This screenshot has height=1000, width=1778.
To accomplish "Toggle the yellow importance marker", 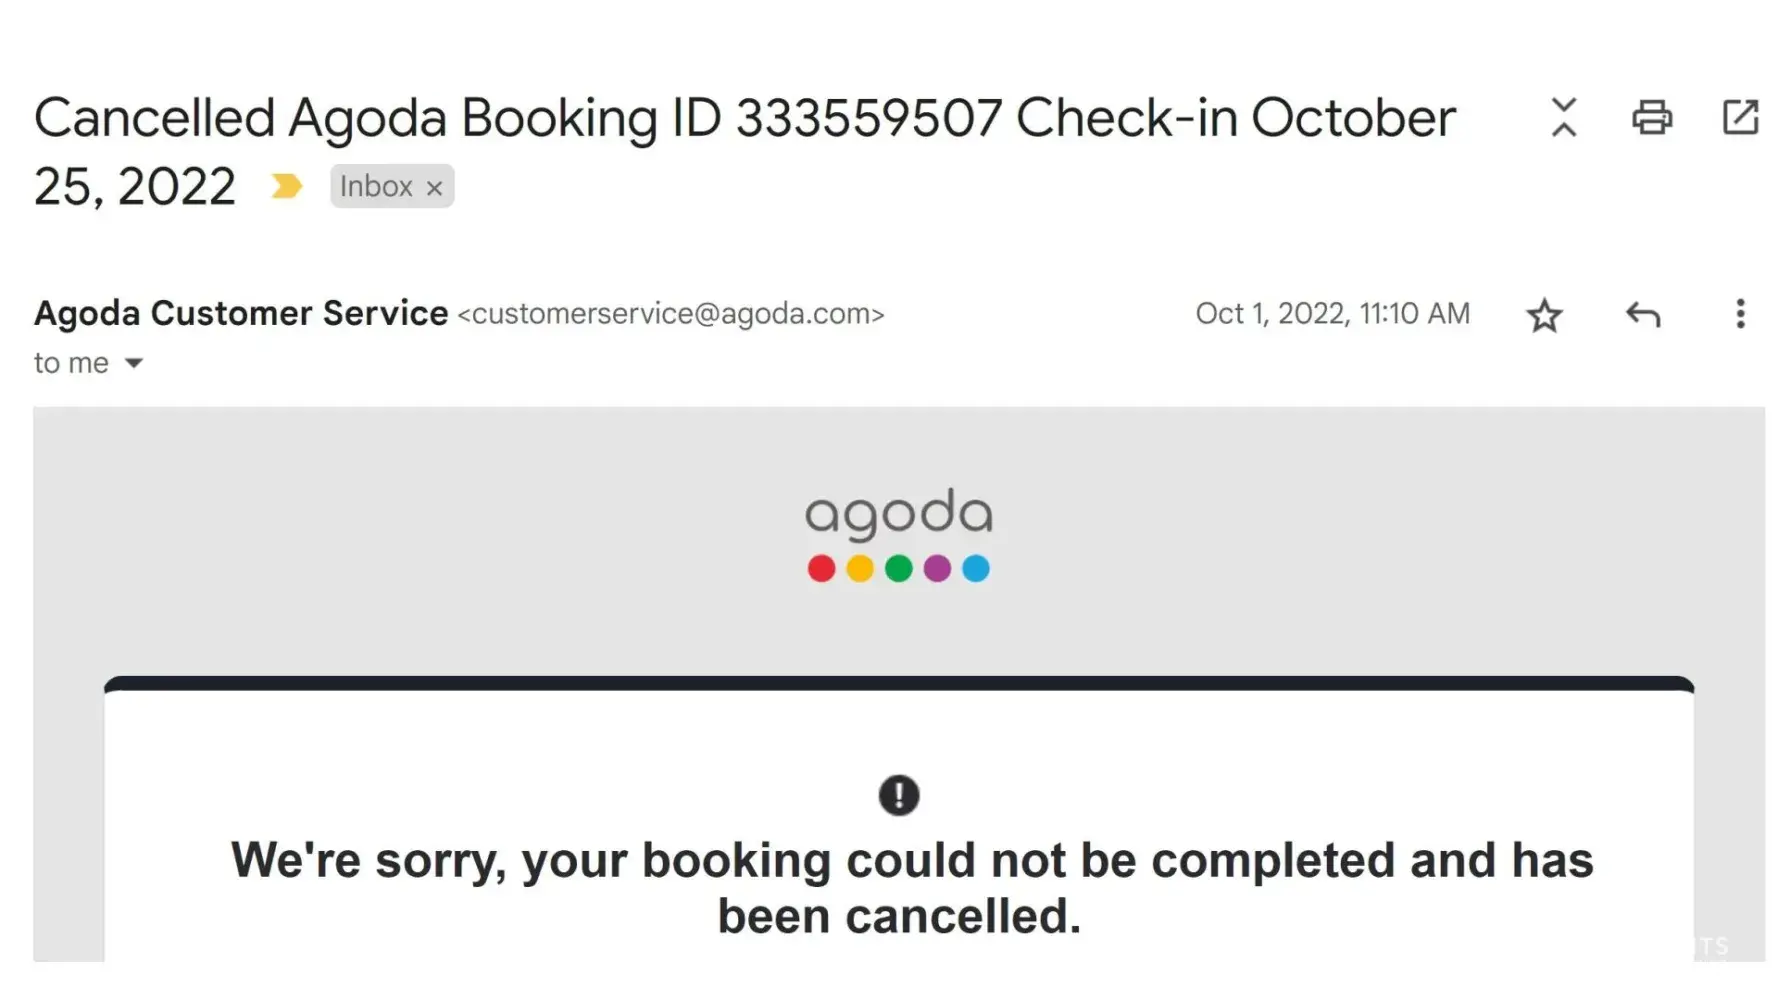I will (286, 186).
